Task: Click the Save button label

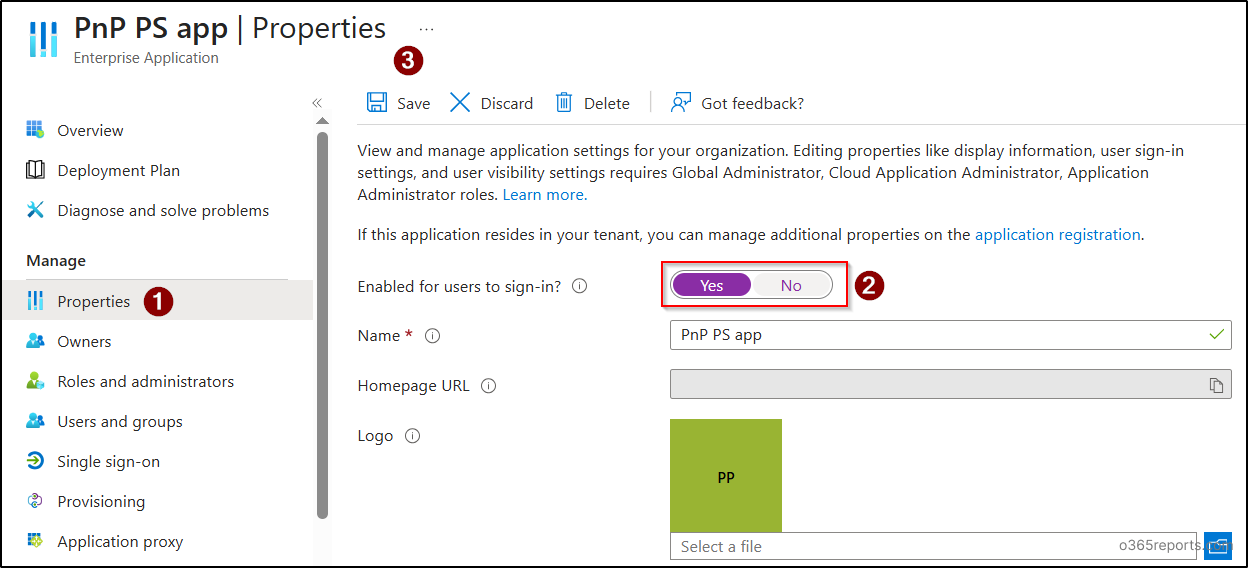Action: (414, 103)
